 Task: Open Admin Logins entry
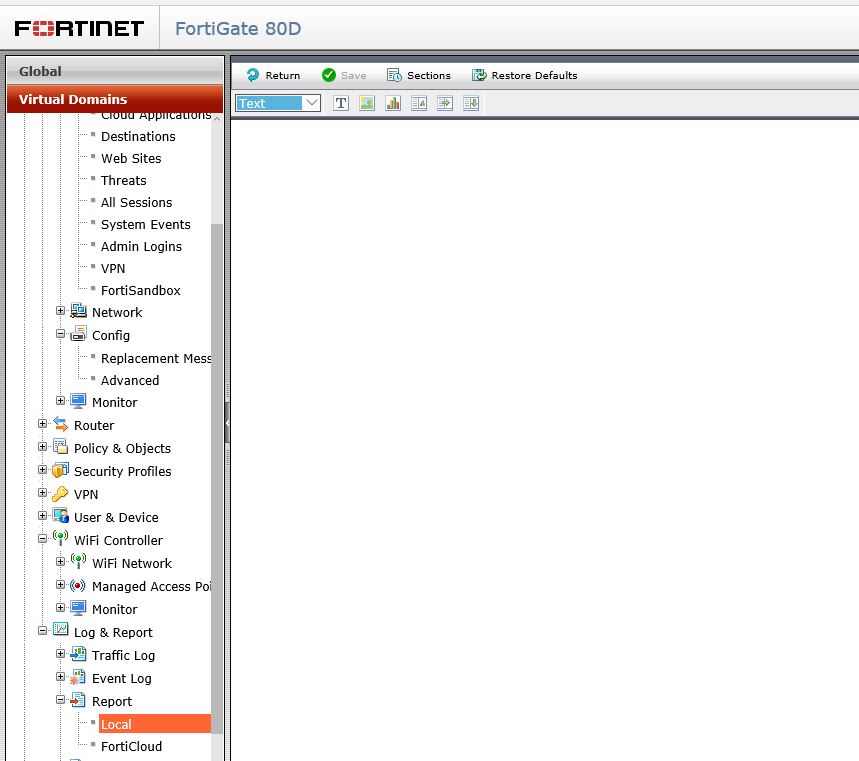[141, 247]
